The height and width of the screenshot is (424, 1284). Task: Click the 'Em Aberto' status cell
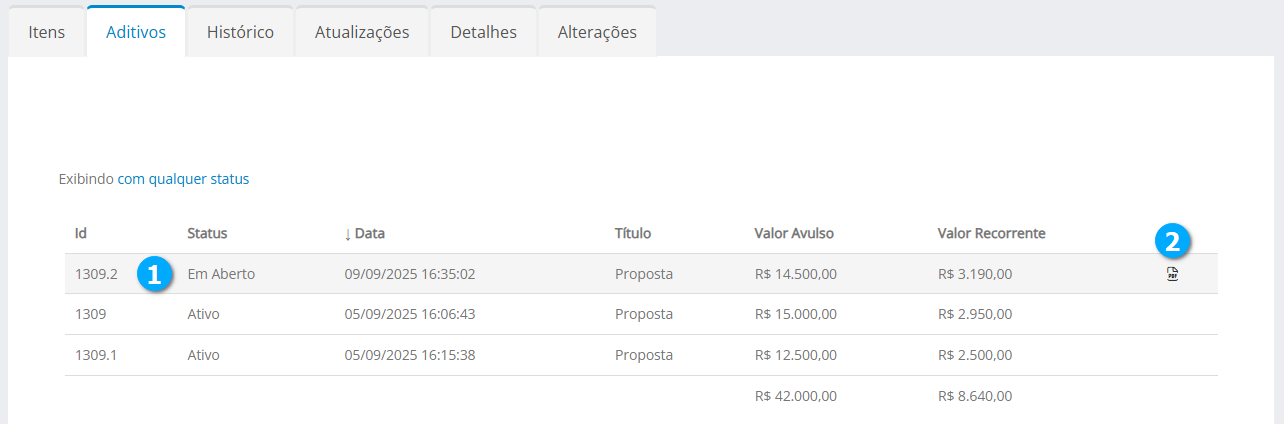[221, 273]
